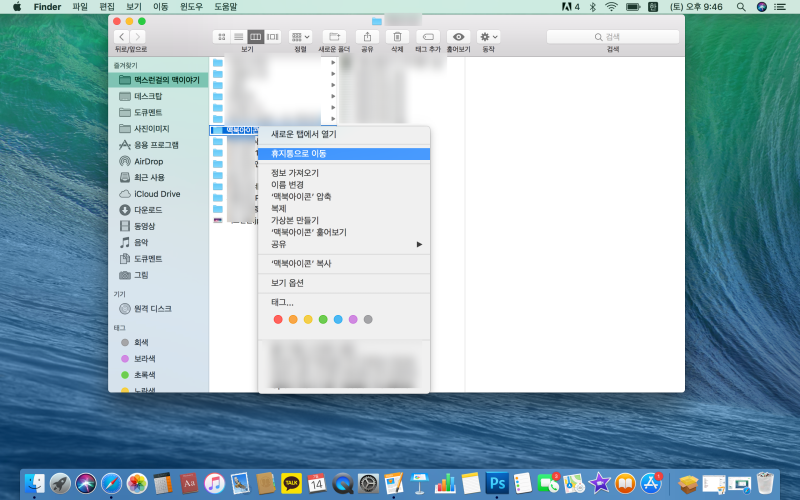Choose 휴지통으로 이동 in context menu
This screenshot has width=800, height=500.
coord(299,154)
